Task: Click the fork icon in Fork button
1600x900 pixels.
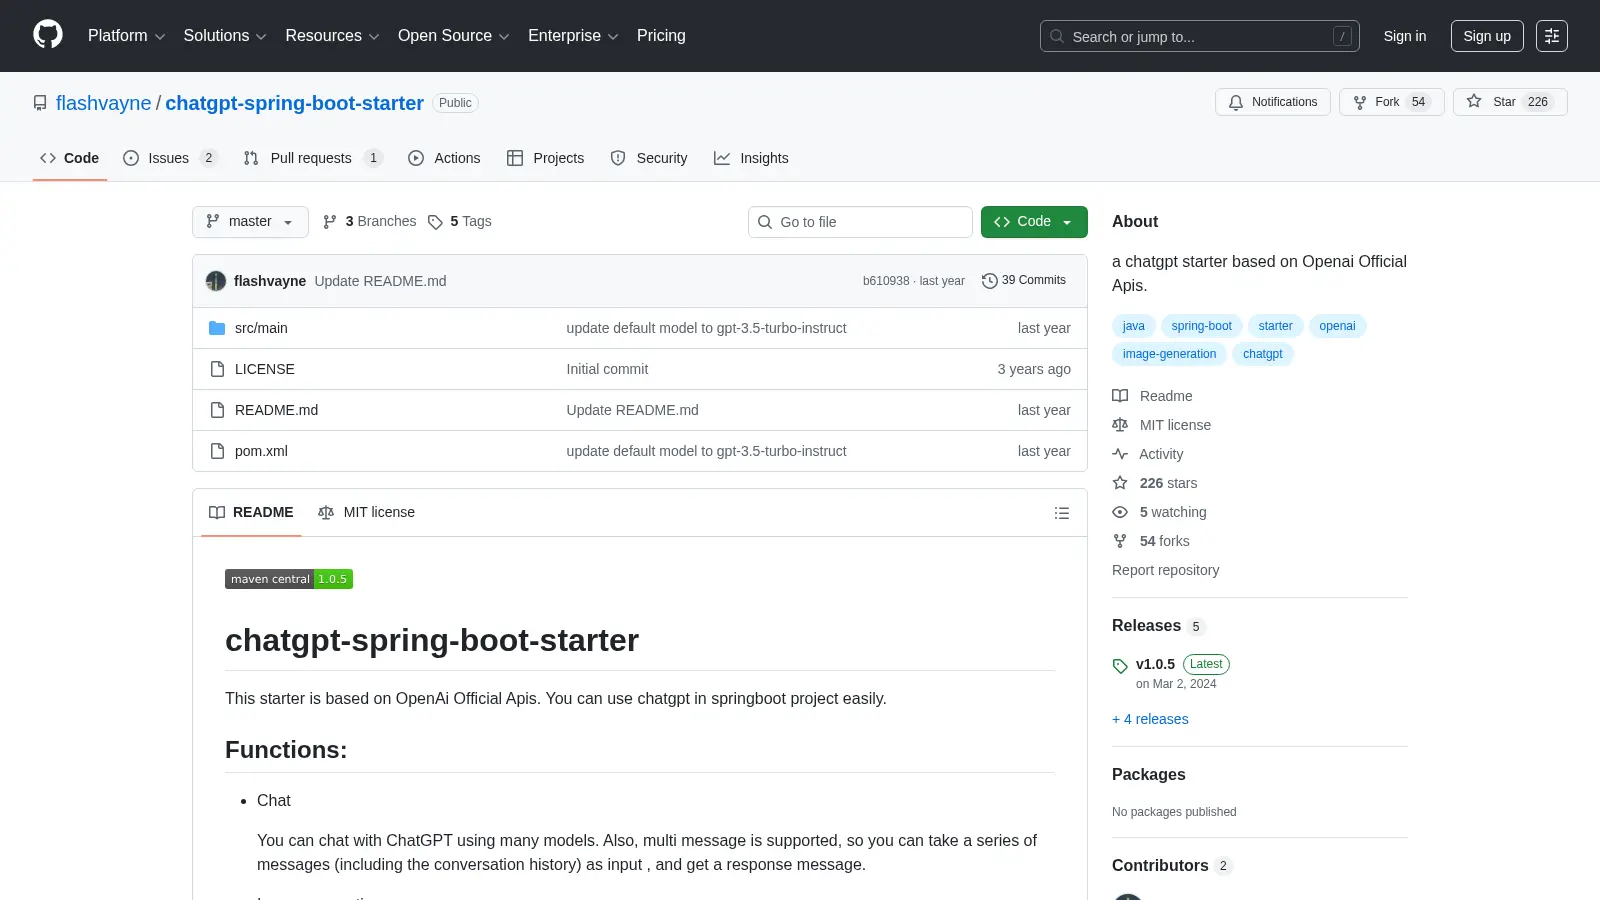Action: (x=1360, y=102)
